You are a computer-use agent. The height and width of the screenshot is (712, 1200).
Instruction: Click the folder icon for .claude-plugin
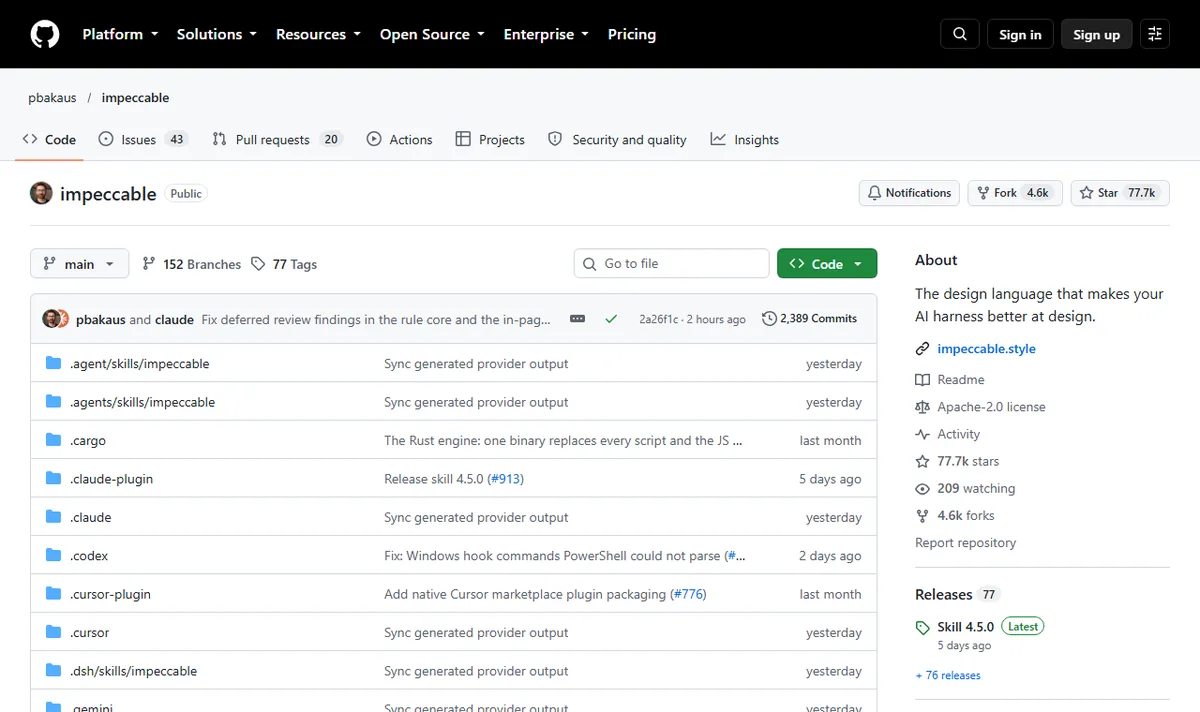pyautogui.click(x=54, y=479)
